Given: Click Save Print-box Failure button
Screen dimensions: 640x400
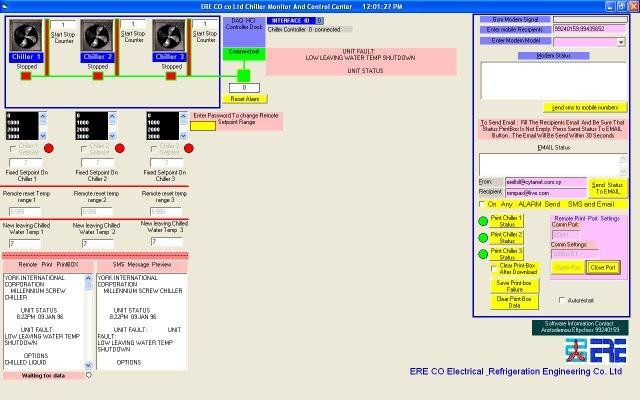Looking at the screenshot, I should 514,286.
